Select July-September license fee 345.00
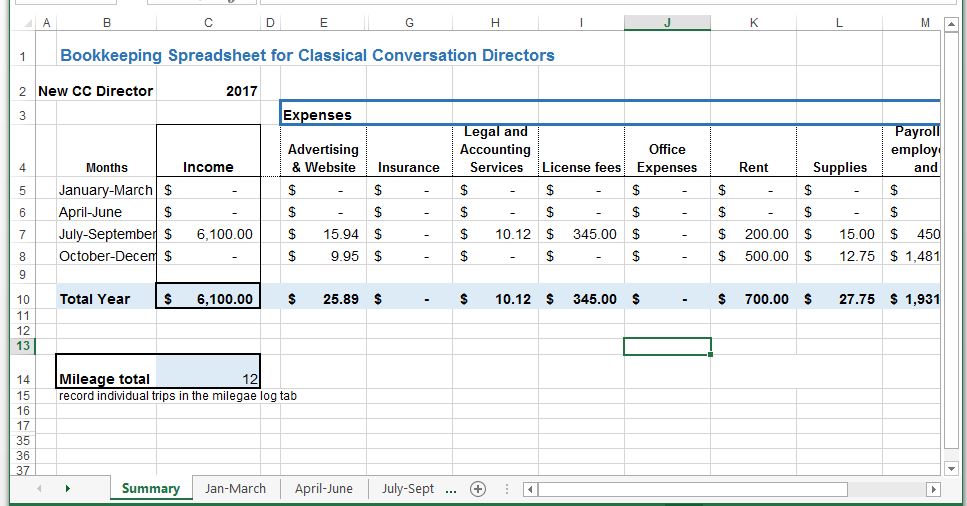 (x=581, y=234)
